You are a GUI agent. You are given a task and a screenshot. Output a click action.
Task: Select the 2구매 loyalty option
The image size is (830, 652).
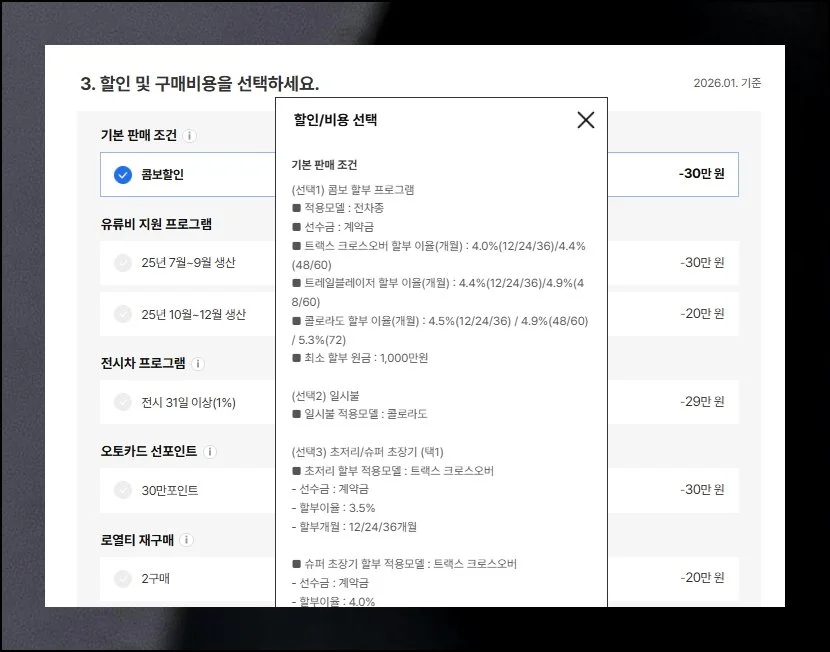point(123,578)
